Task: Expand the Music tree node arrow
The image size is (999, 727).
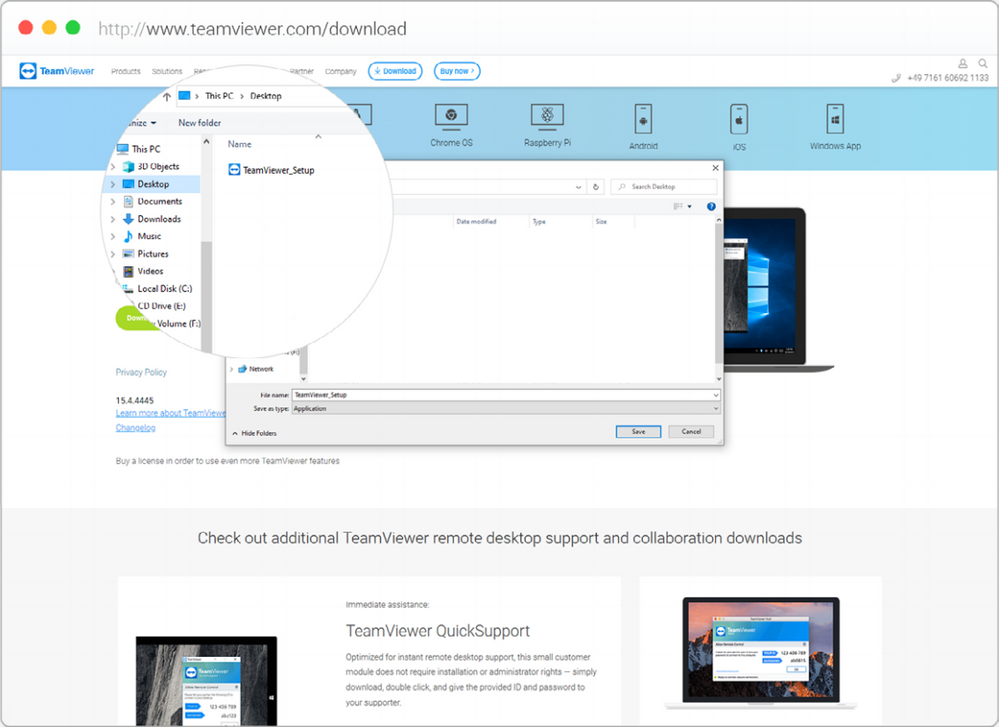Action: (x=113, y=236)
